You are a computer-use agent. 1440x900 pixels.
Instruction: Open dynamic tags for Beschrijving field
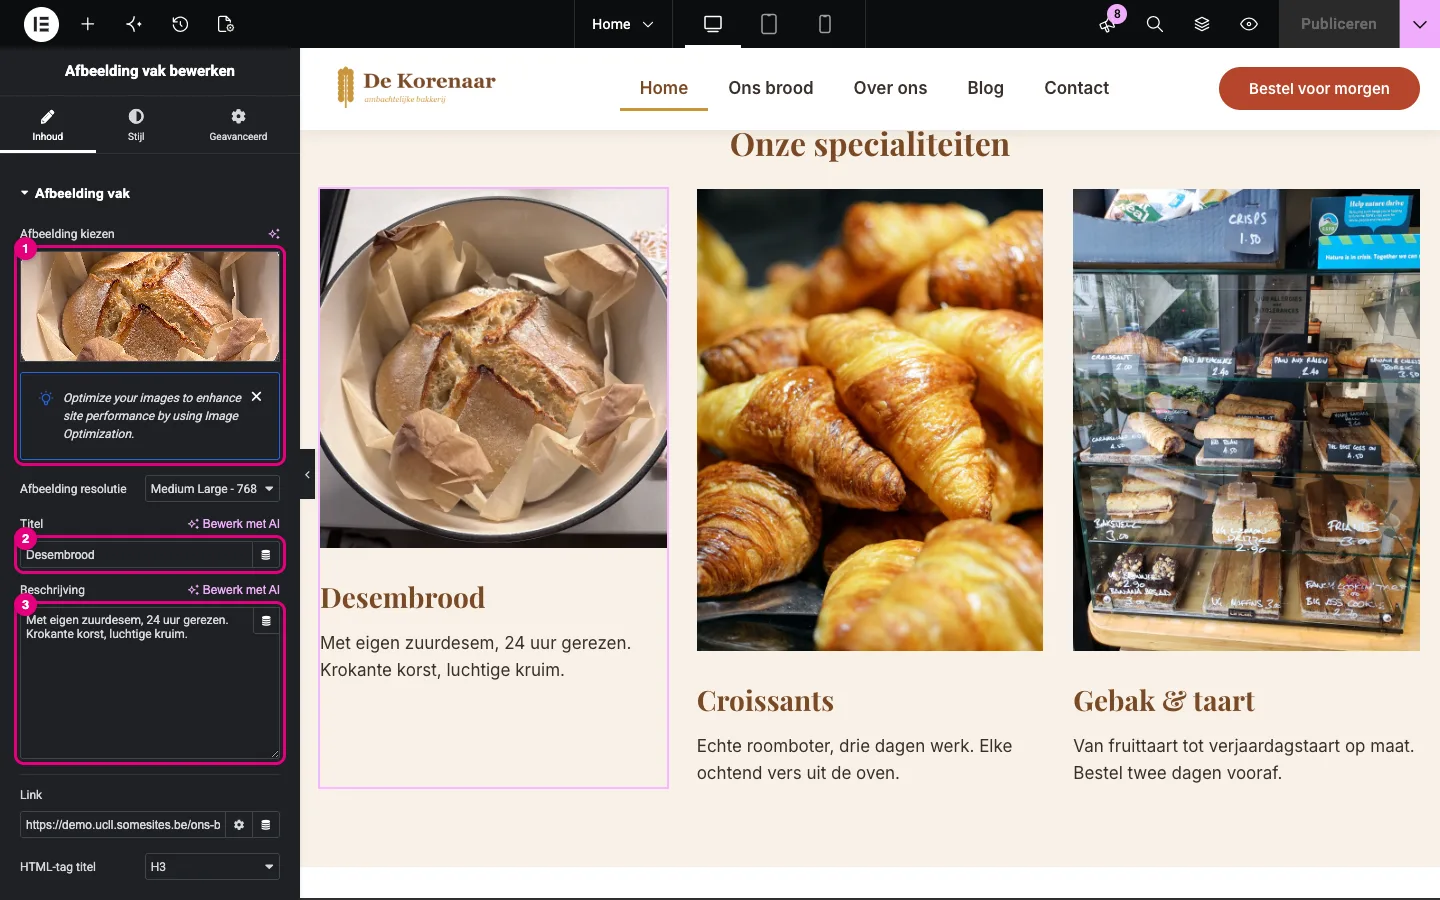(x=266, y=621)
